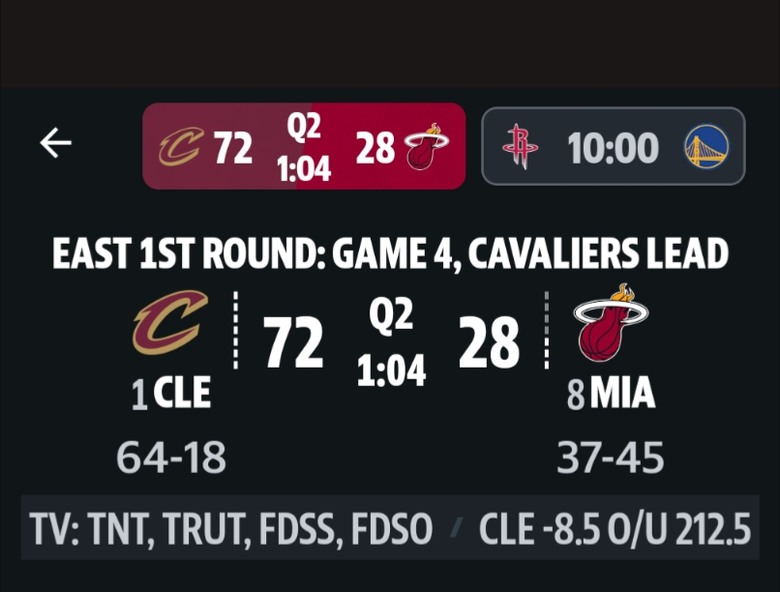
Task: Open the 8 MIA team link
Action: (x=611, y=393)
